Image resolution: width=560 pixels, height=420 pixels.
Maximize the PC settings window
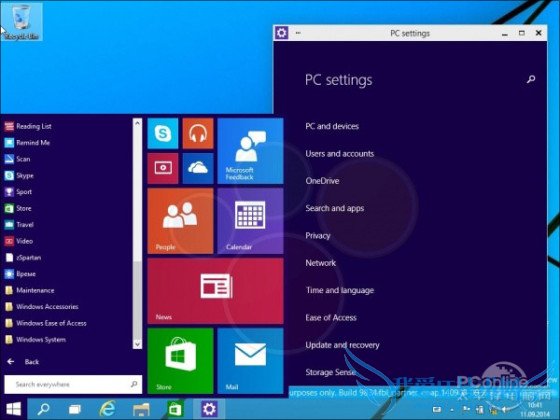(522, 33)
